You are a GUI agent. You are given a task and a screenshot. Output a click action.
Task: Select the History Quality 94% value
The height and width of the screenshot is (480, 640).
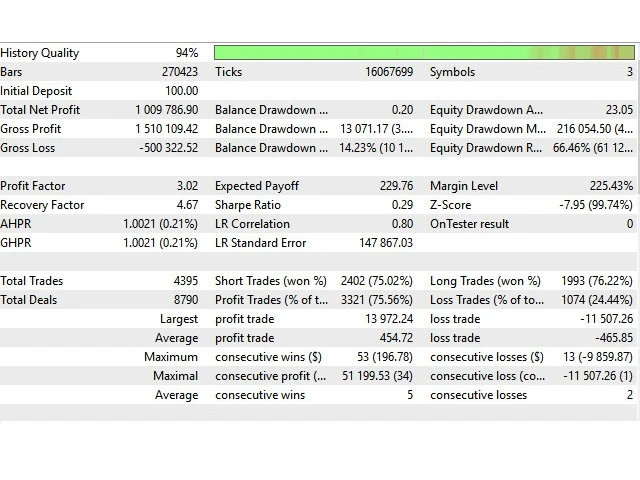pyautogui.click(x=186, y=53)
